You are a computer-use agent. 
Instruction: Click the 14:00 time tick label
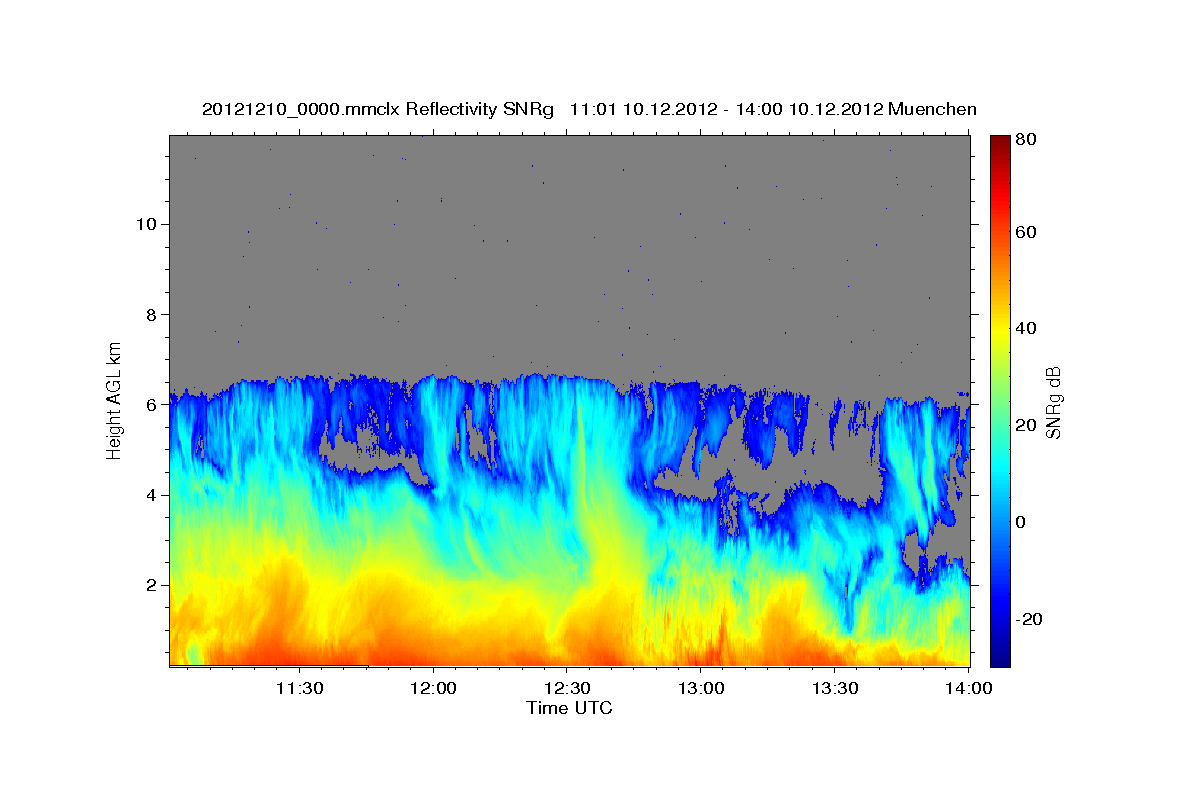[x=970, y=688]
